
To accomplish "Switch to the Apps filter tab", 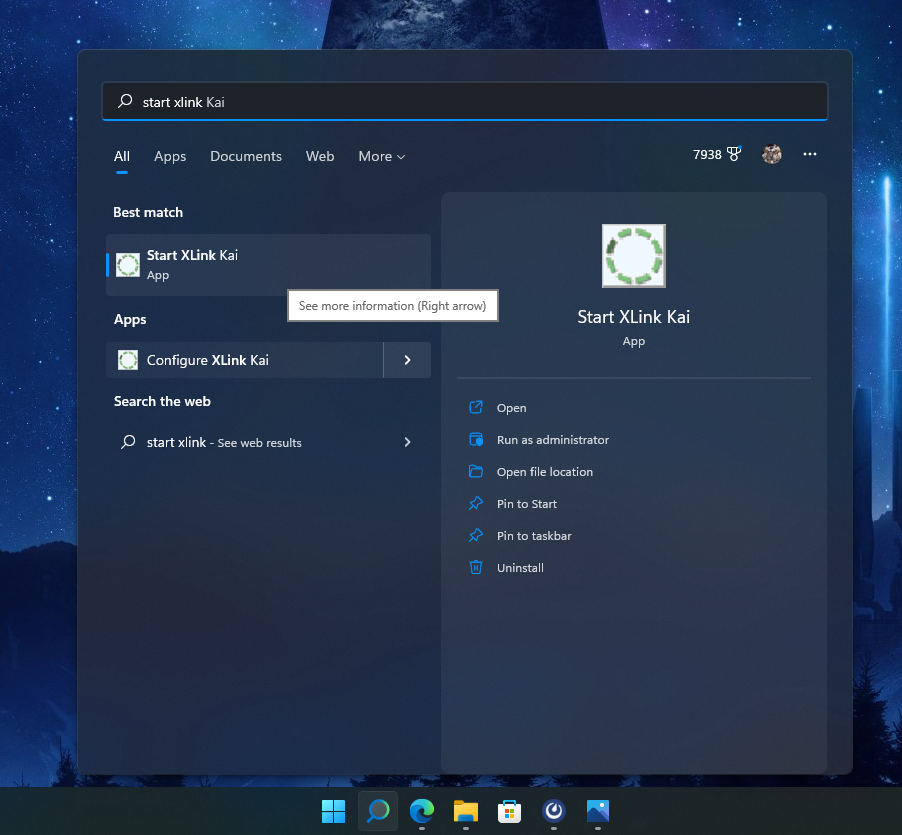I will pyautogui.click(x=170, y=157).
